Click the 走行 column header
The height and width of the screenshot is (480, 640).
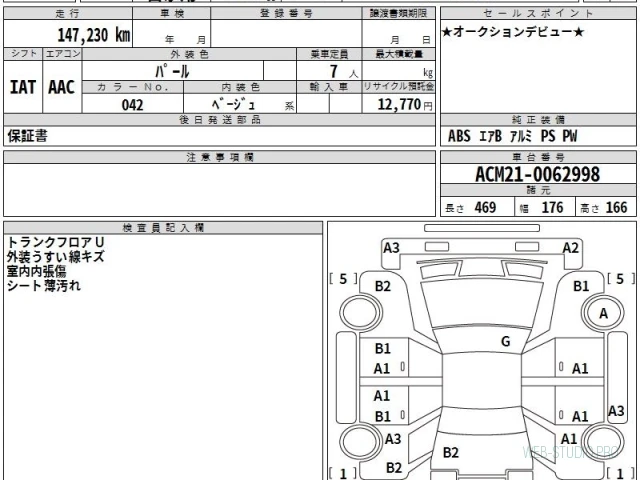tap(68, 13)
